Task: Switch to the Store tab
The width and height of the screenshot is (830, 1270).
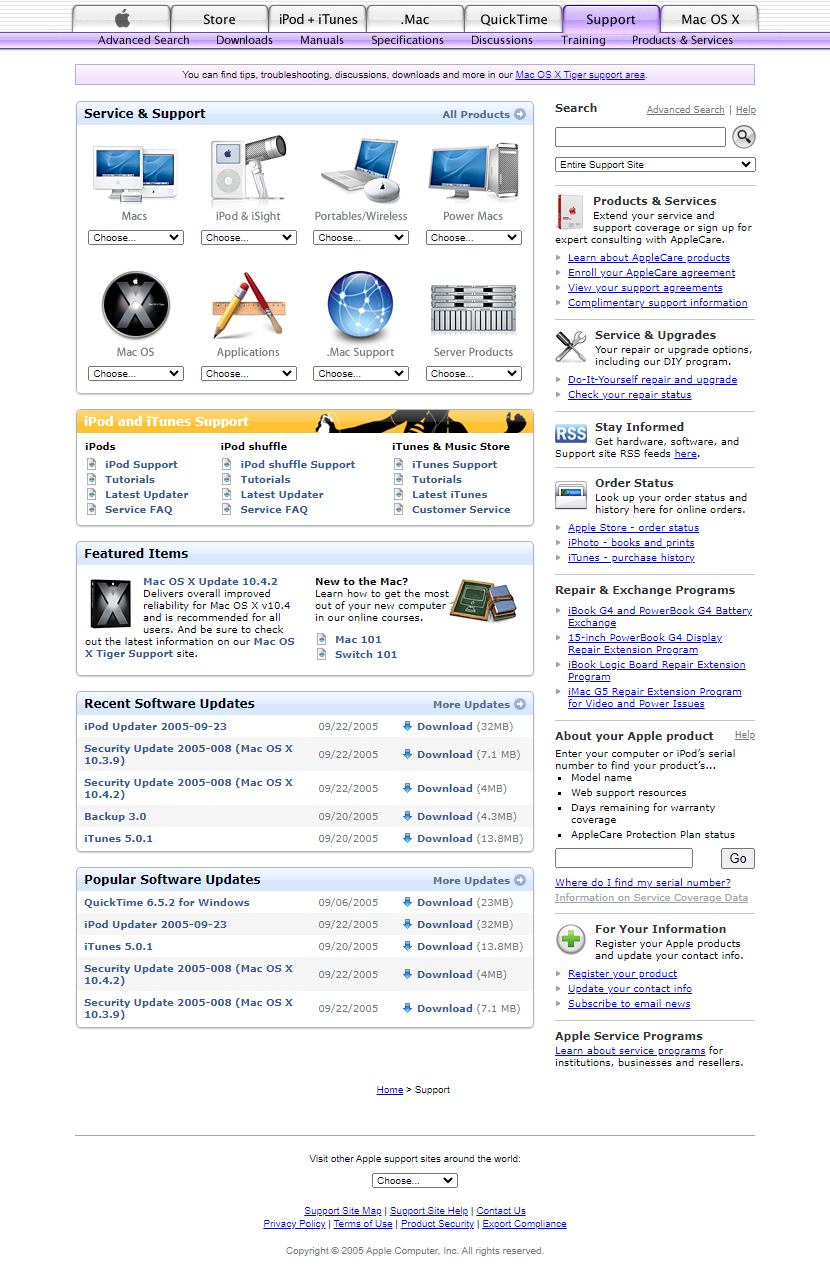Action: pyautogui.click(x=219, y=19)
